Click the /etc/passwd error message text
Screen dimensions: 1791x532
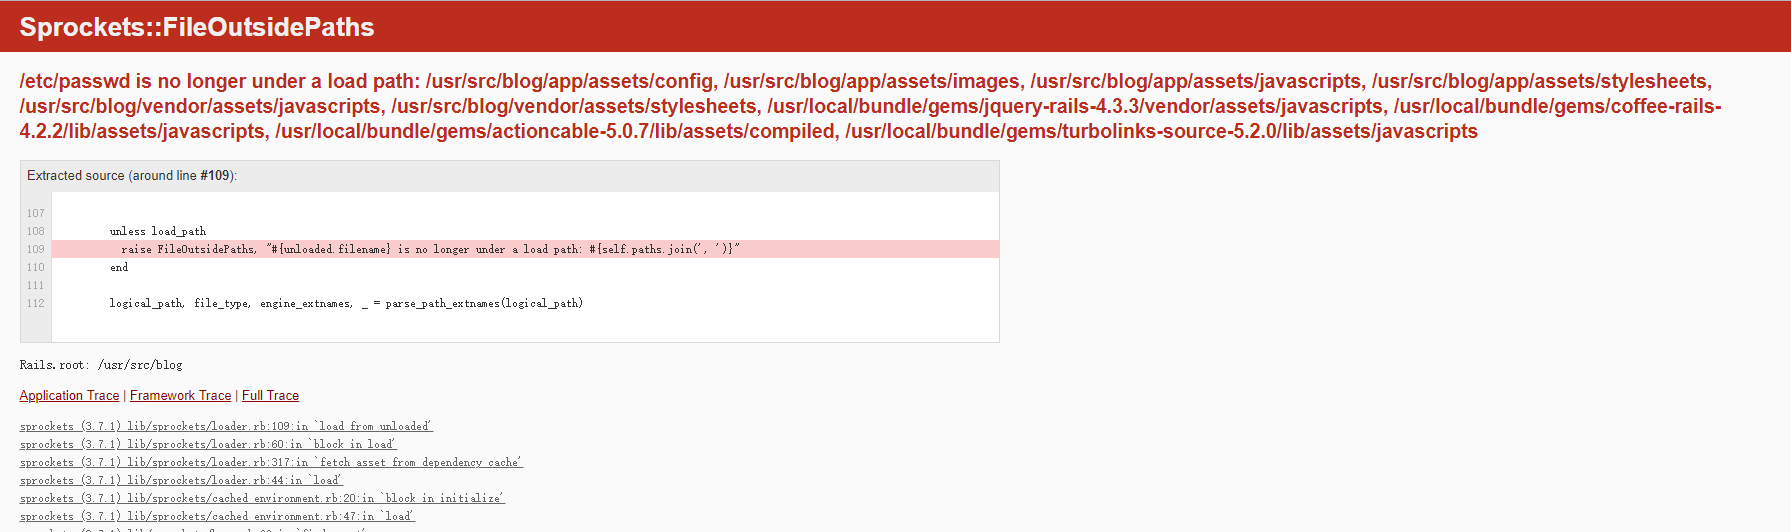(x=870, y=106)
